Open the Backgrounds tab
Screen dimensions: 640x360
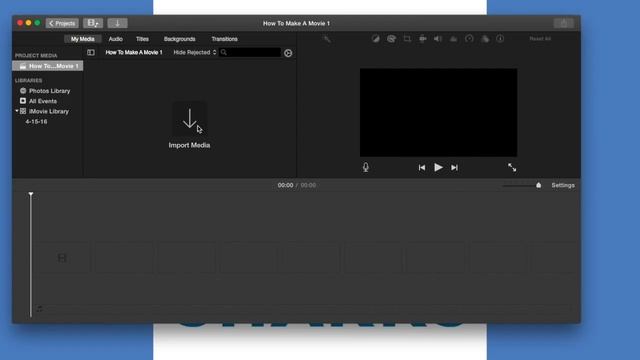pyautogui.click(x=180, y=39)
